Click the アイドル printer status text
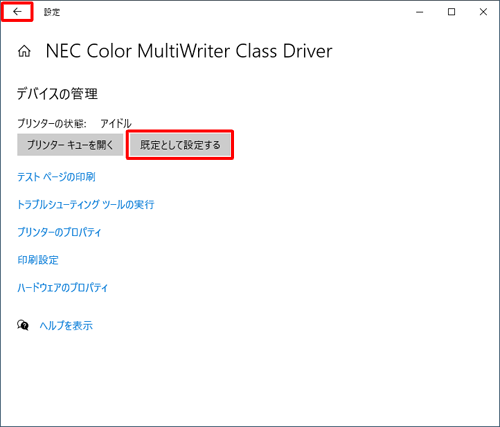The width and height of the screenshot is (500, 427). pos(116,124)
